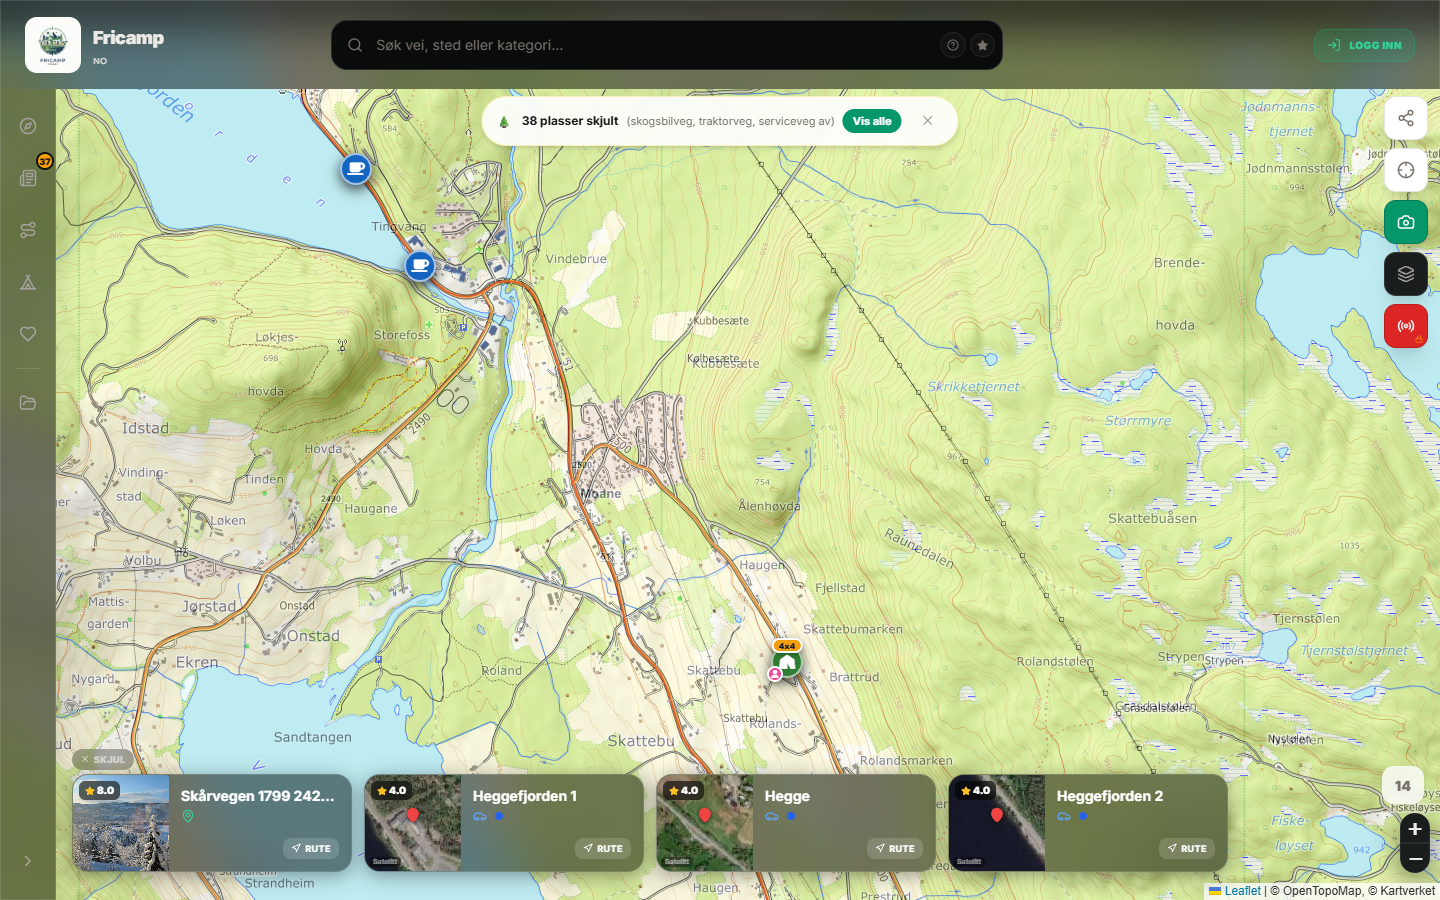Open the map layers button

pos(1406,274)
